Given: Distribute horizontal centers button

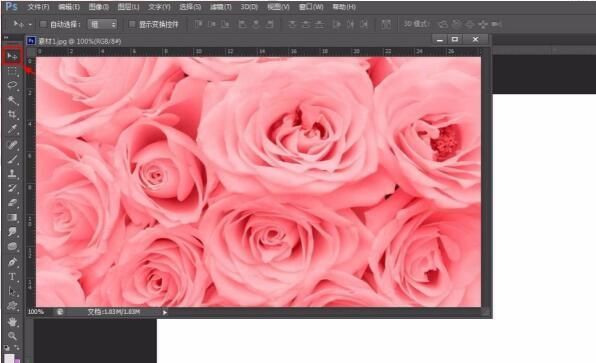Looking at the screenshot, I should pos(350,24).
